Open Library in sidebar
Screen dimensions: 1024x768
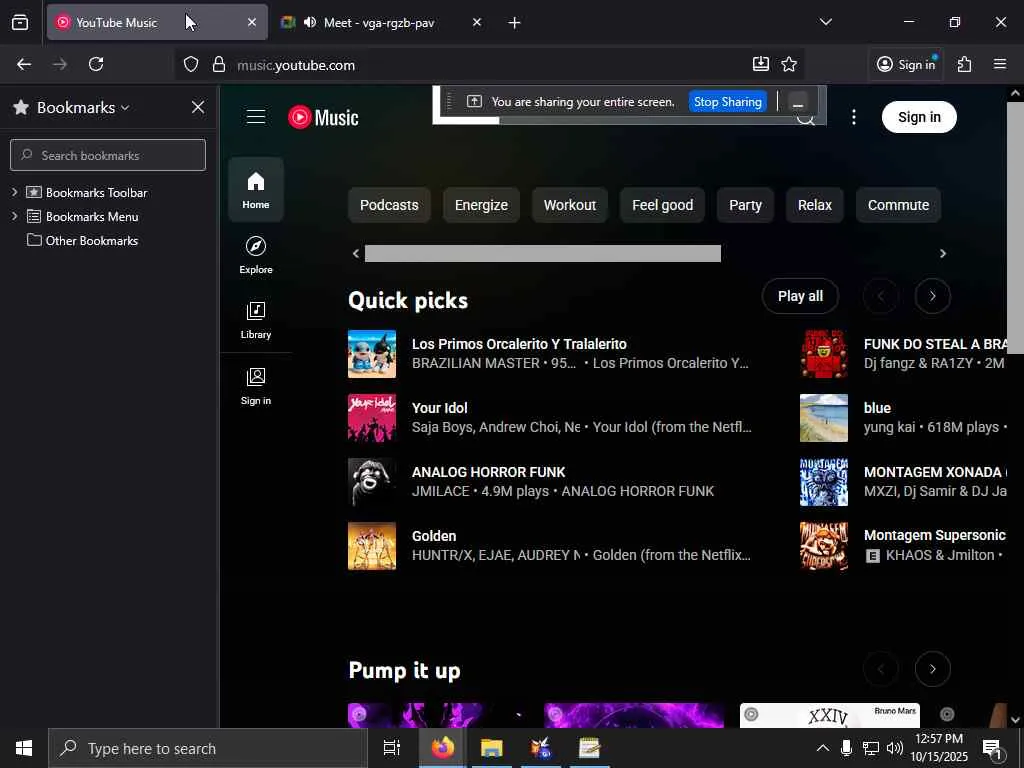tap(255, 320)
